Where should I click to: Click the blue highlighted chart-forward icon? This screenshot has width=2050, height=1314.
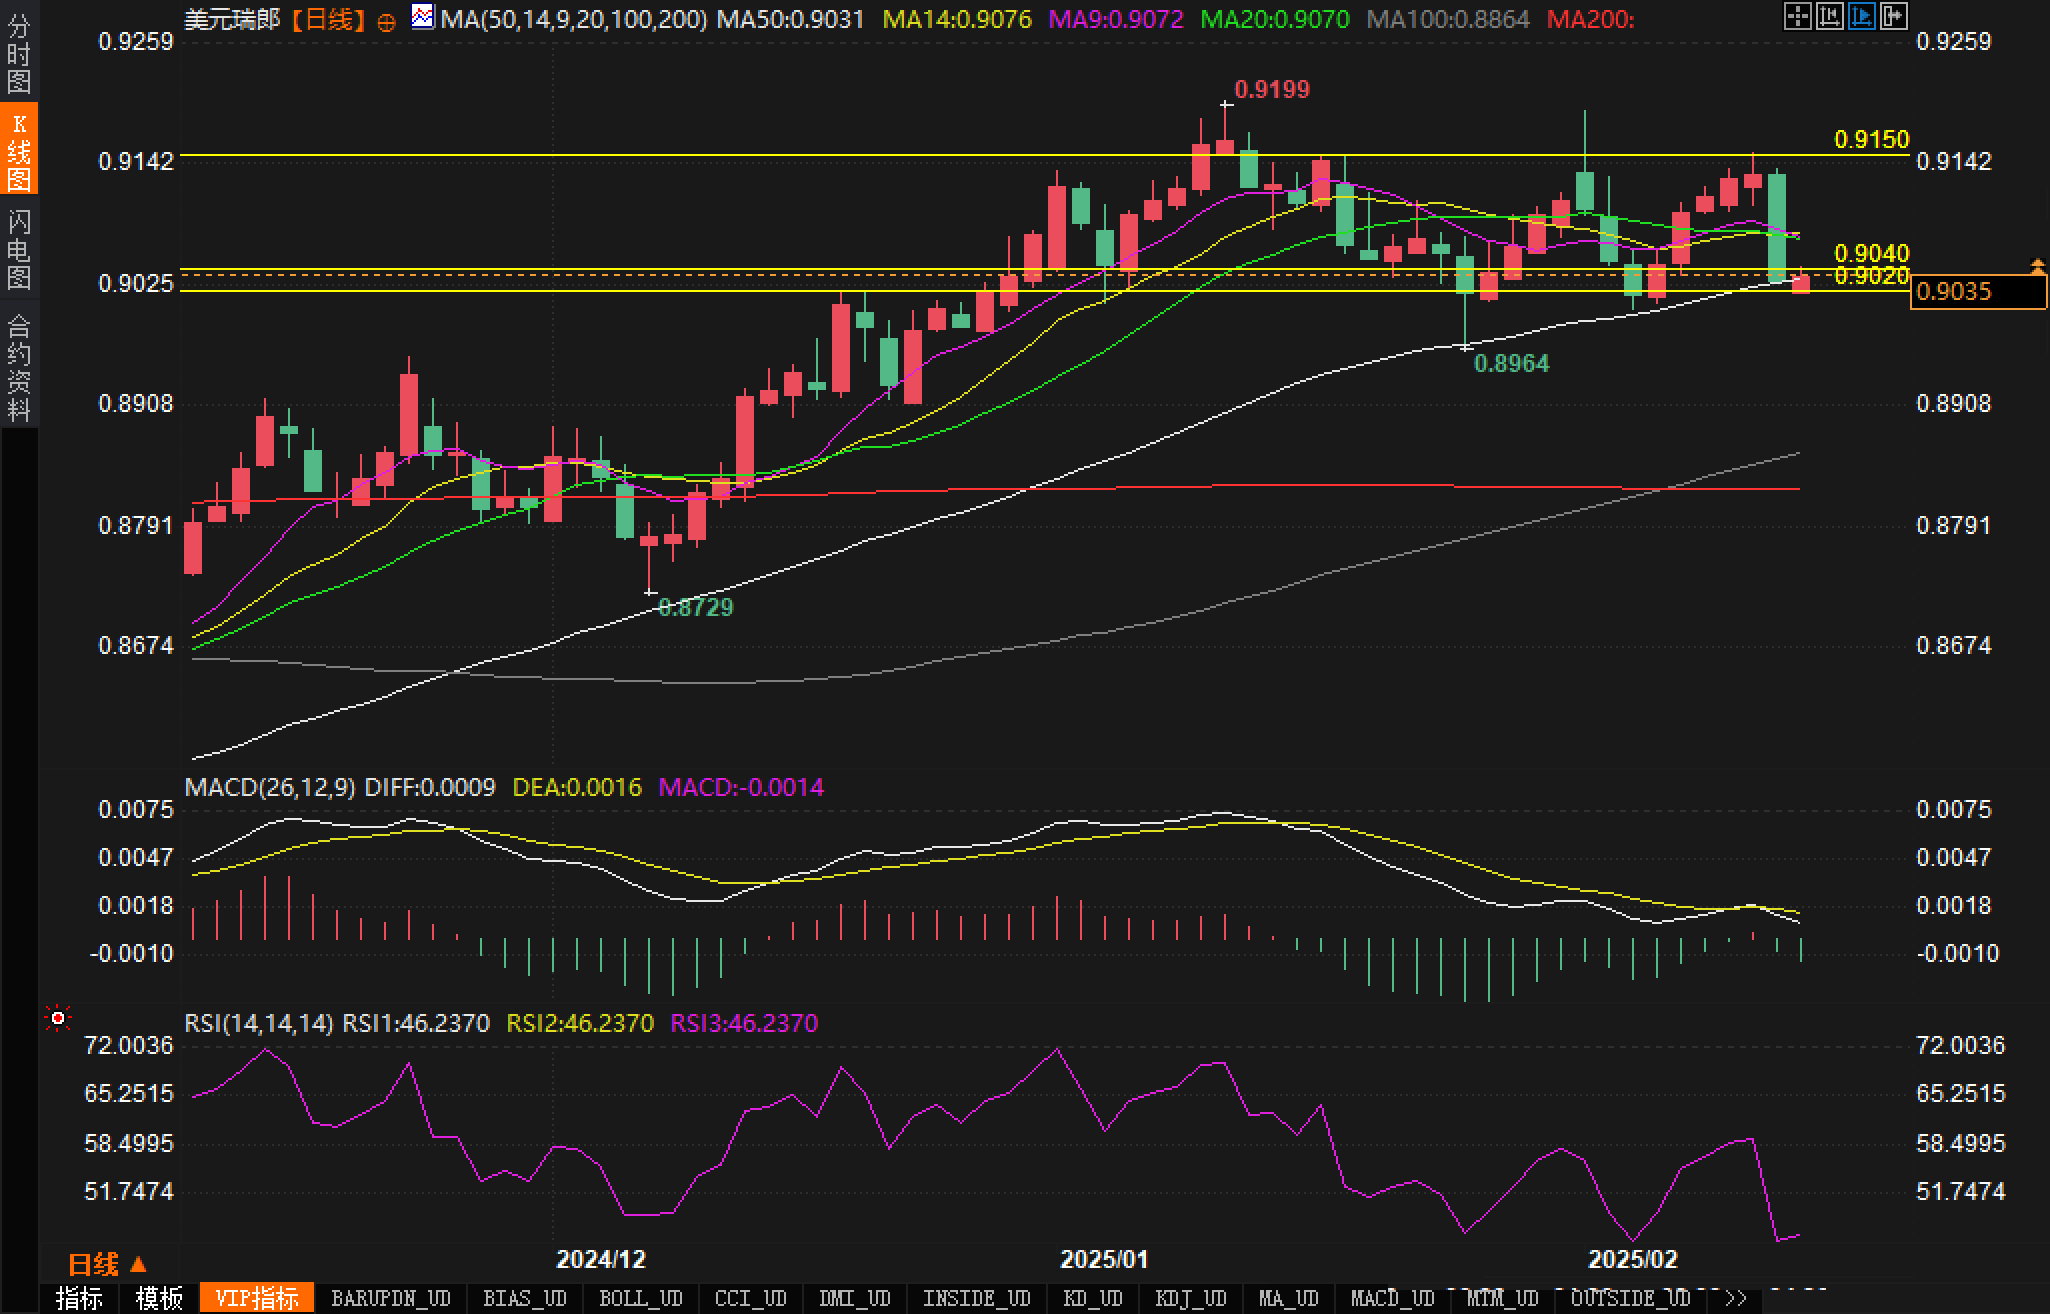coord(1861,16)
